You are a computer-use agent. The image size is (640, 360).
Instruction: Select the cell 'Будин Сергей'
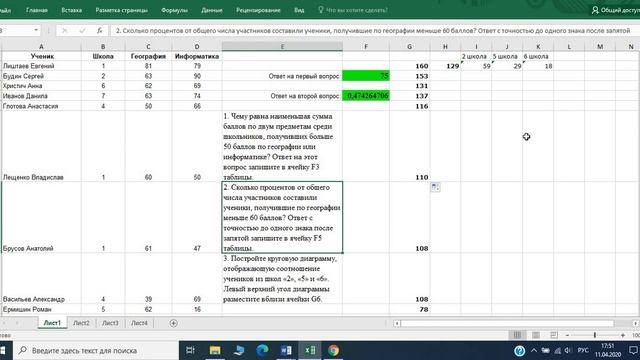point(41,76)
